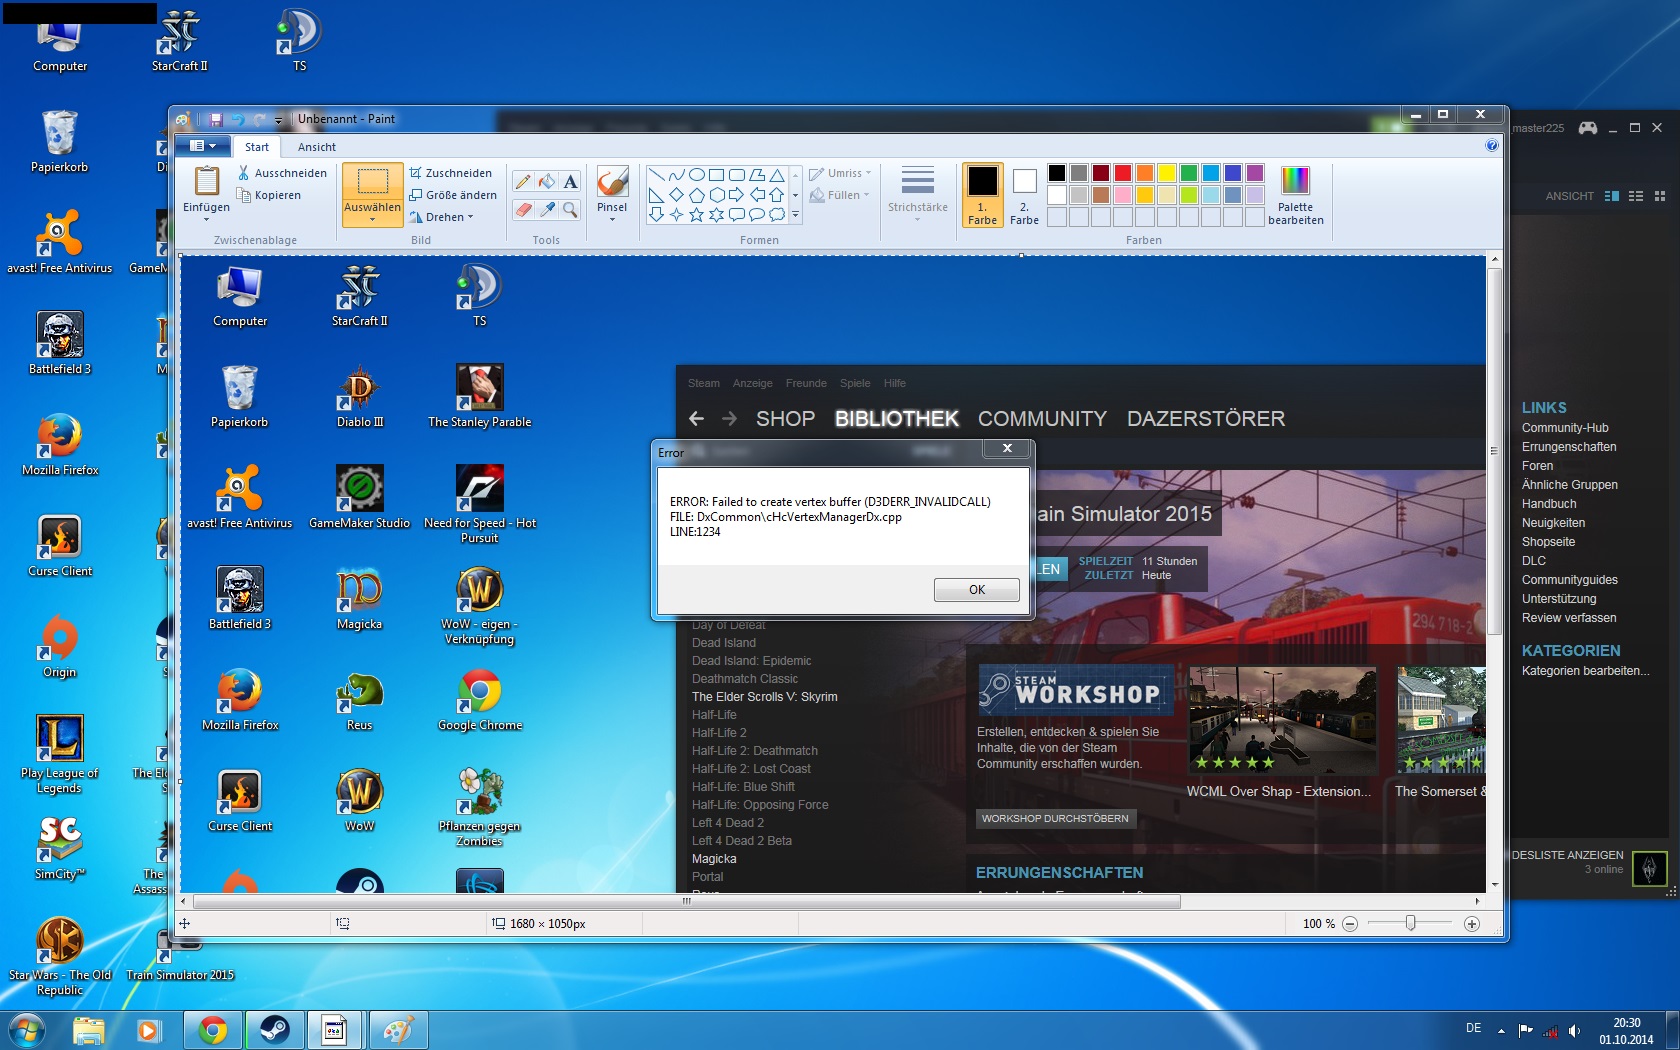Click Steam Big Picture controller icon
This screenshot has width=1680, height=1050.
point(1587,128)
